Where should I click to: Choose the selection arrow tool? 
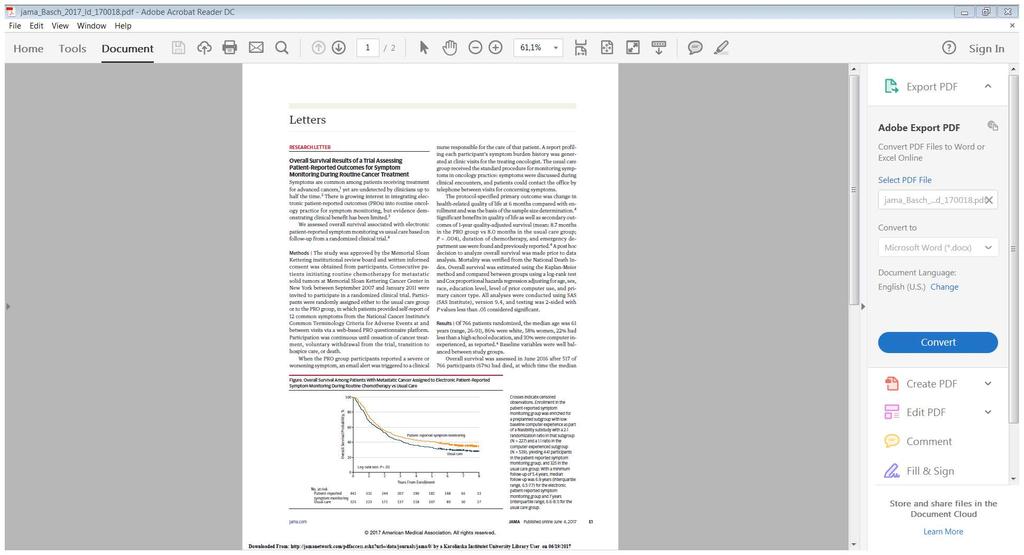tap(424, 48)
